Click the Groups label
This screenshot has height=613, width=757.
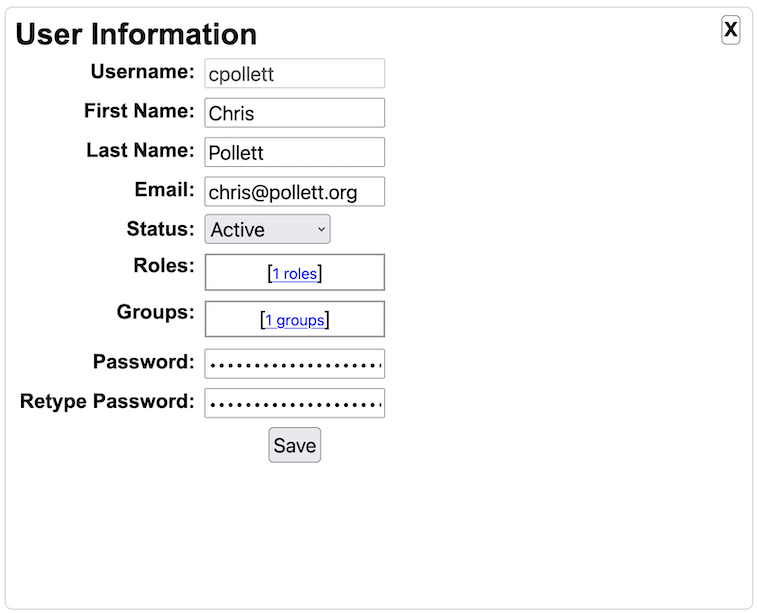(x=155, y=312)
